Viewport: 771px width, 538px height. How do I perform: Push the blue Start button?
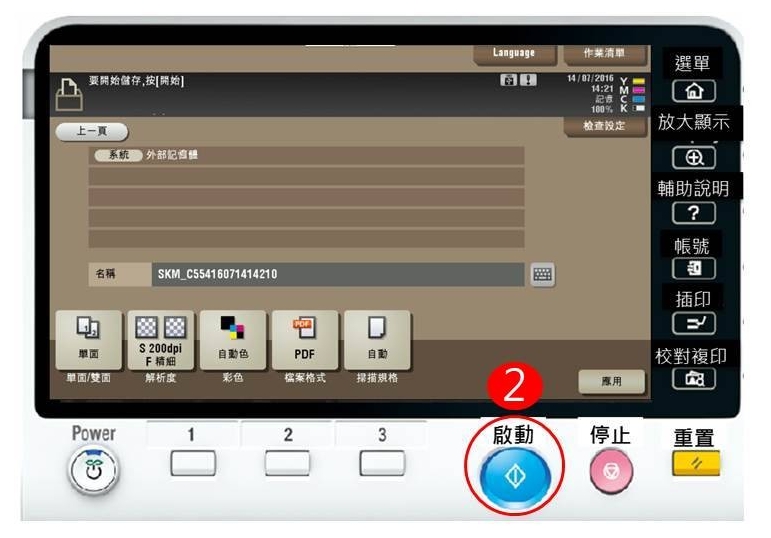[x=515, y=476]
